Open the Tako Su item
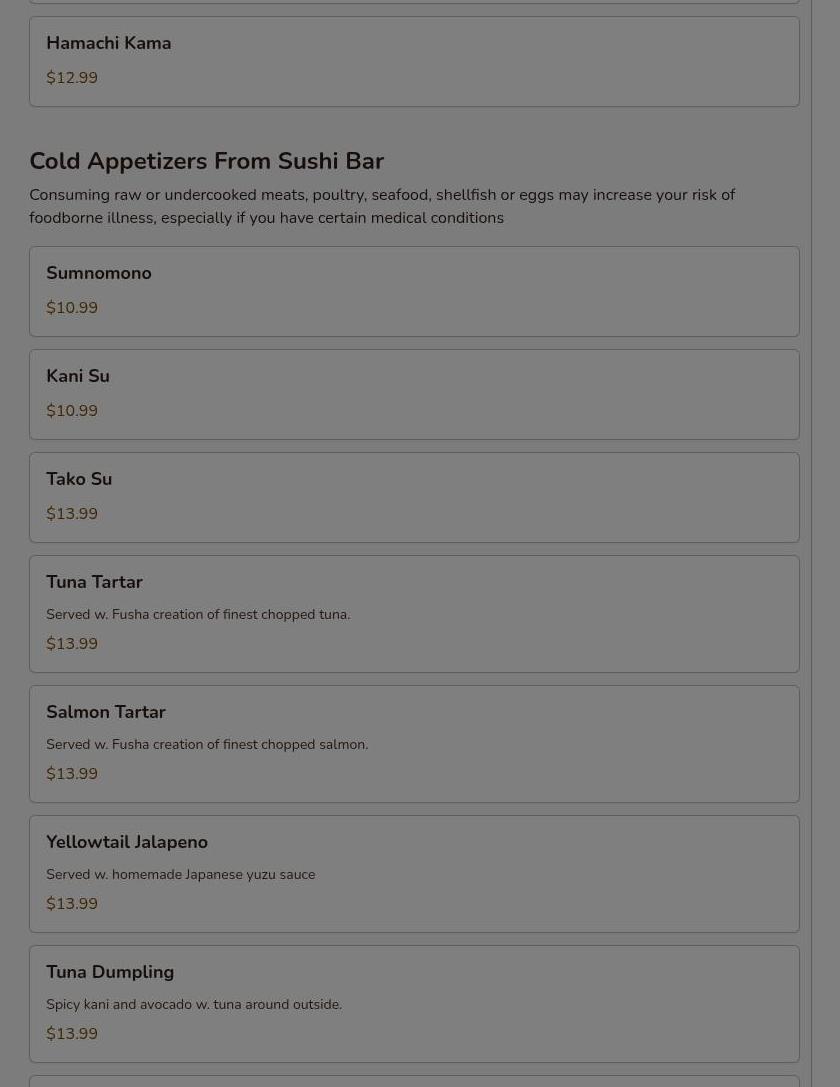The image size is (840, 1087). click(414, 497)
